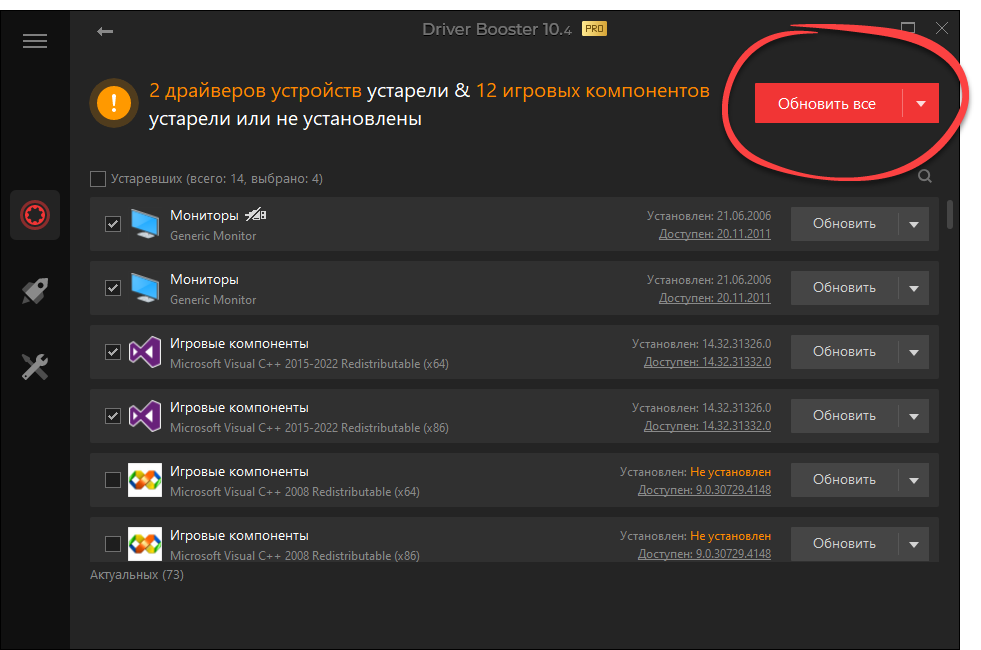Image resolution: width=981 pixels, height=650 pixels.
Task: Click the Visual C++ 2008 (x86) icon
Action: pos(145,544)
